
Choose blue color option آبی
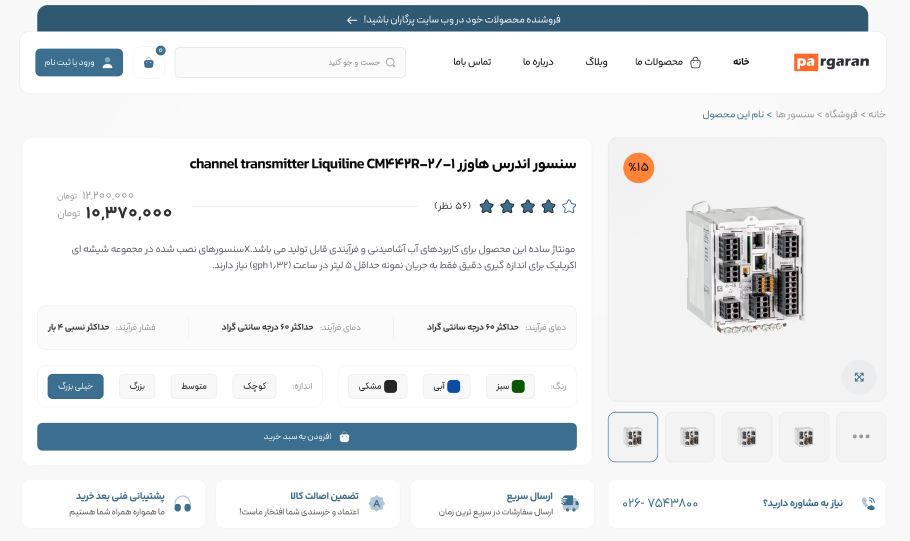click(447, 387)
